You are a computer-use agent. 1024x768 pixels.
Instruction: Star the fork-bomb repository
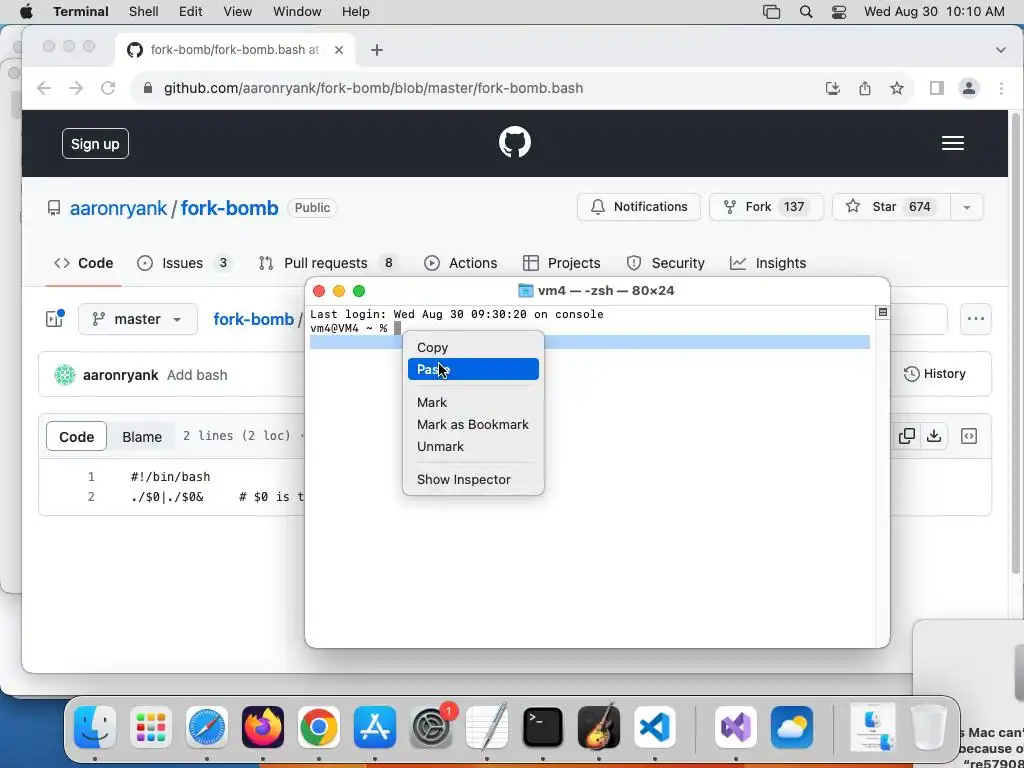pyautogui.click(x=891, y=207)
